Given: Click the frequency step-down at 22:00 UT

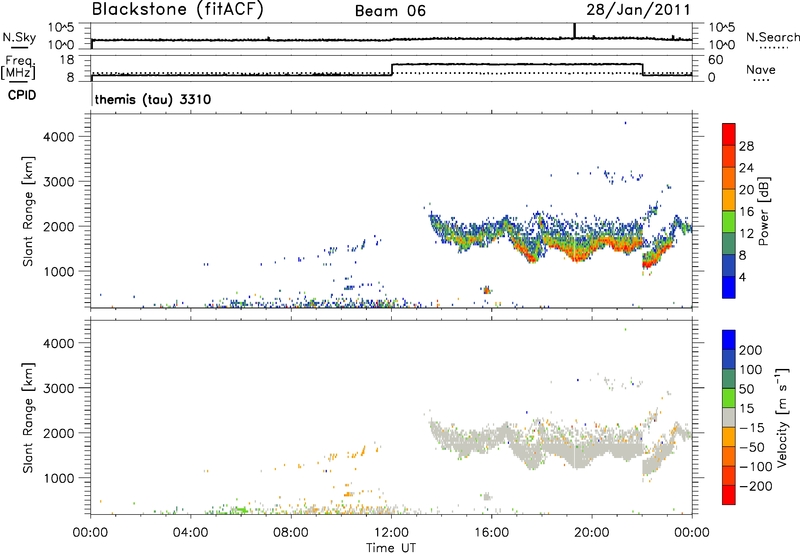Looking at the screenshot, I should (x=642, y=69).
